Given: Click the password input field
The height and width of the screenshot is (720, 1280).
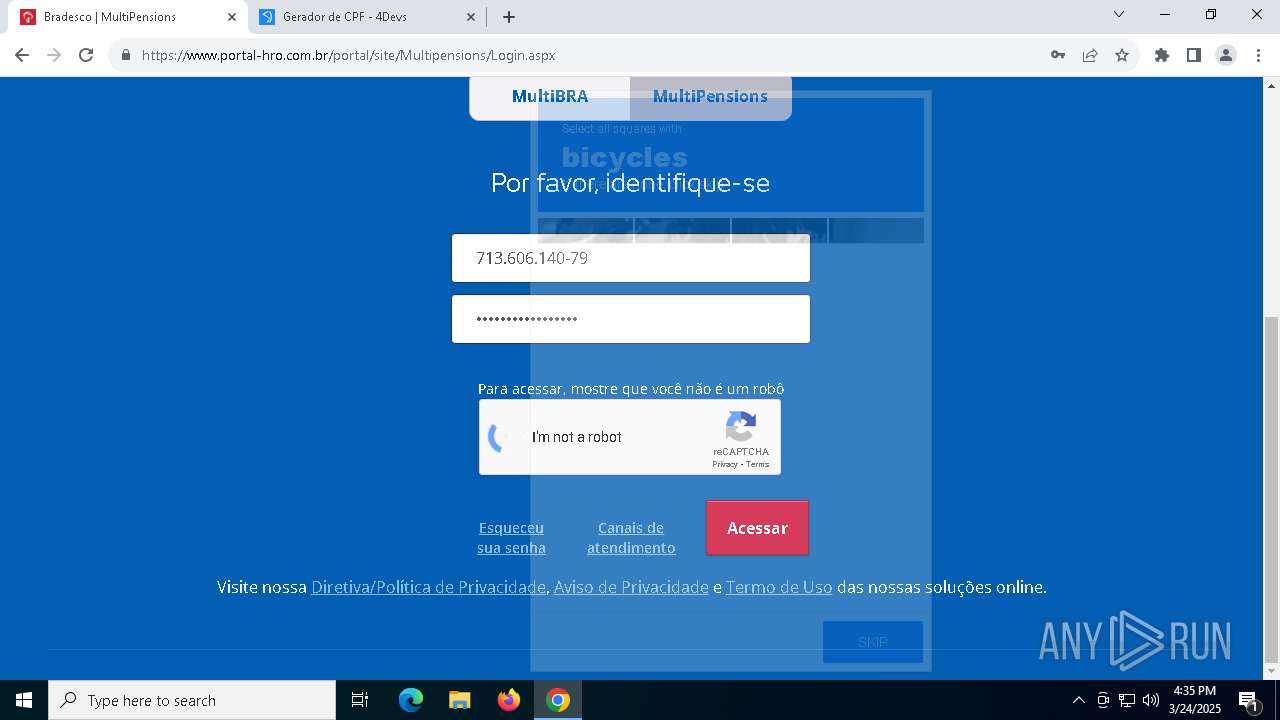Looking at the screenshot, I should point(631,319).
